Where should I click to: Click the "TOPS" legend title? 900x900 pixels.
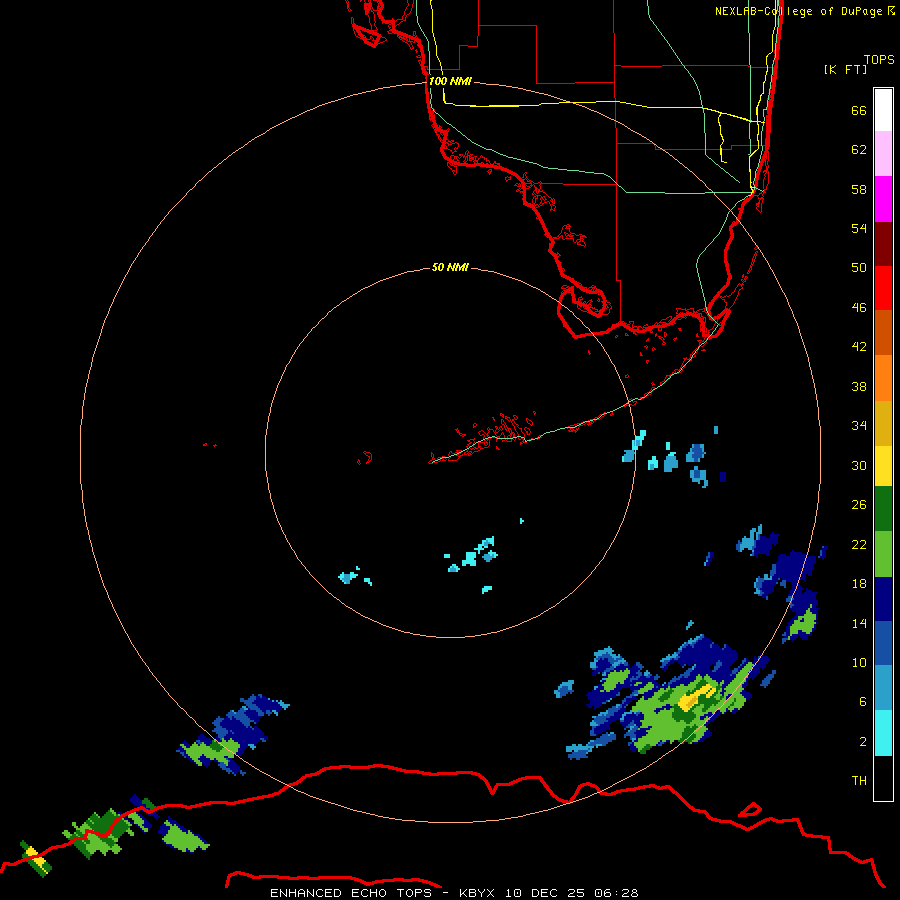tap(879, 59)
